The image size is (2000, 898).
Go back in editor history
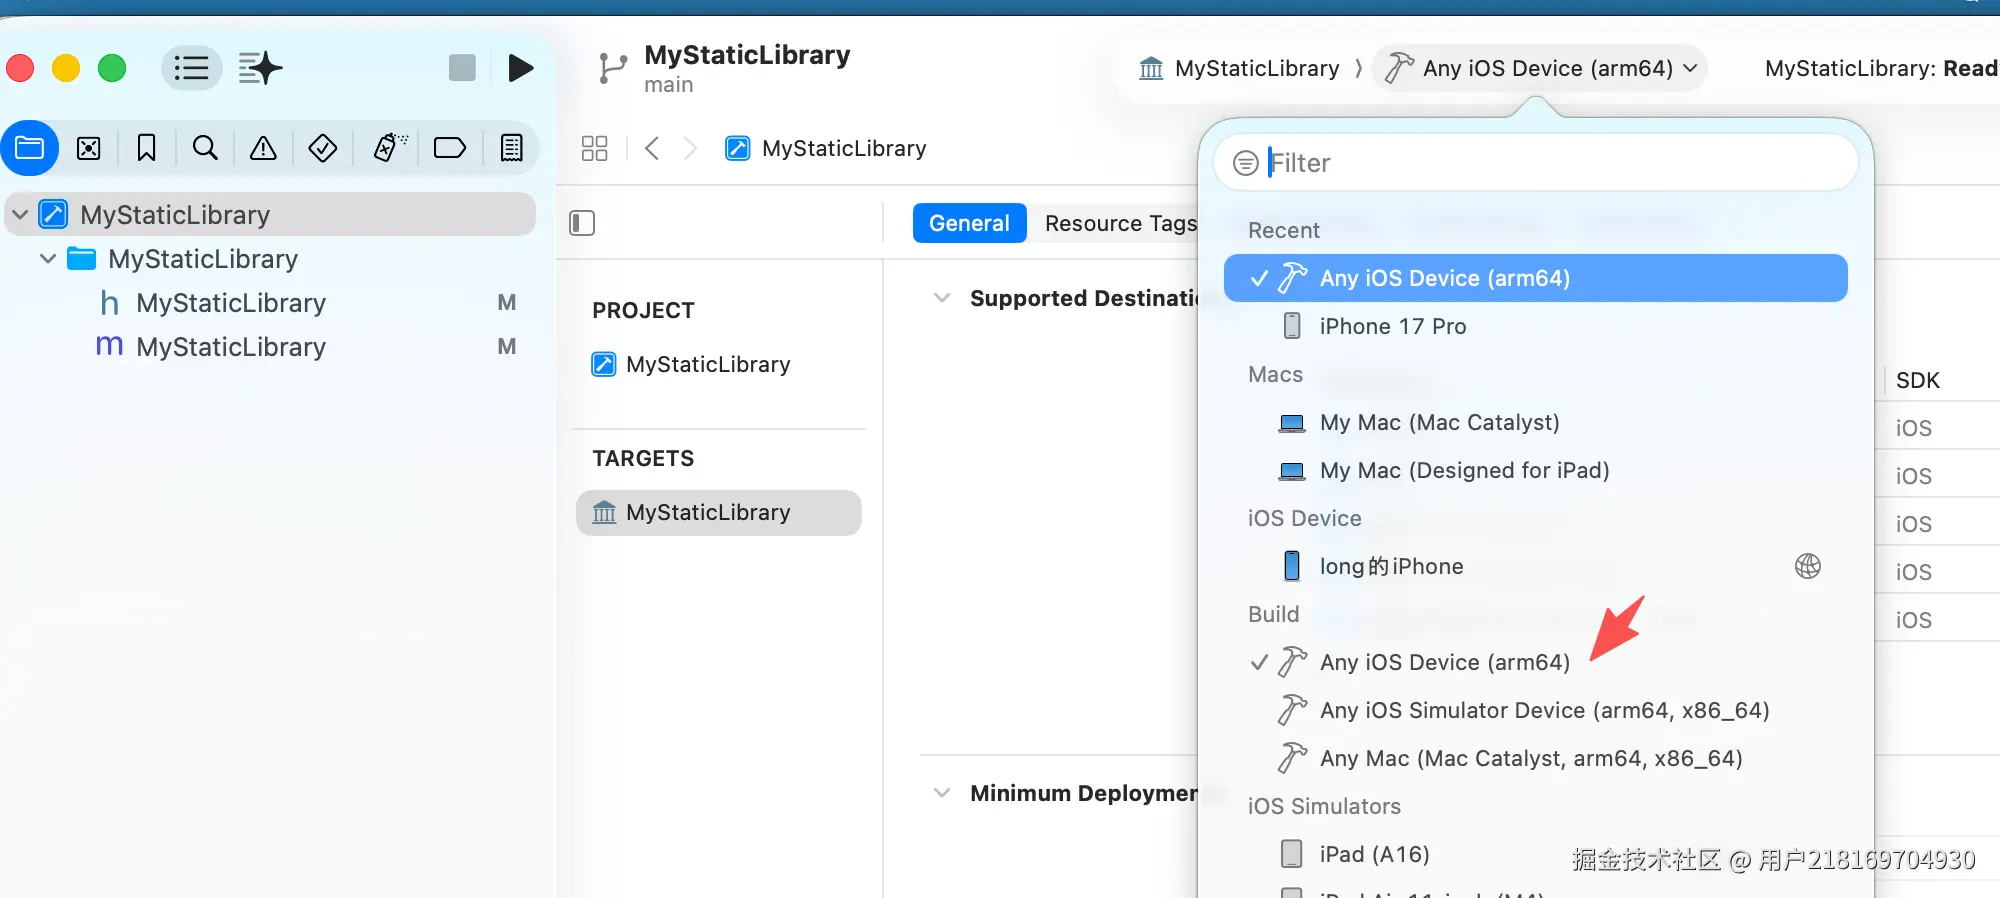click(x=652, y=149)
